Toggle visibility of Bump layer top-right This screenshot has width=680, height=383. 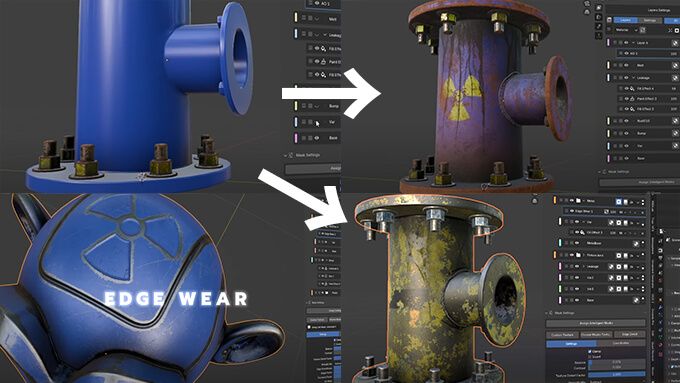tap(626, 133)
